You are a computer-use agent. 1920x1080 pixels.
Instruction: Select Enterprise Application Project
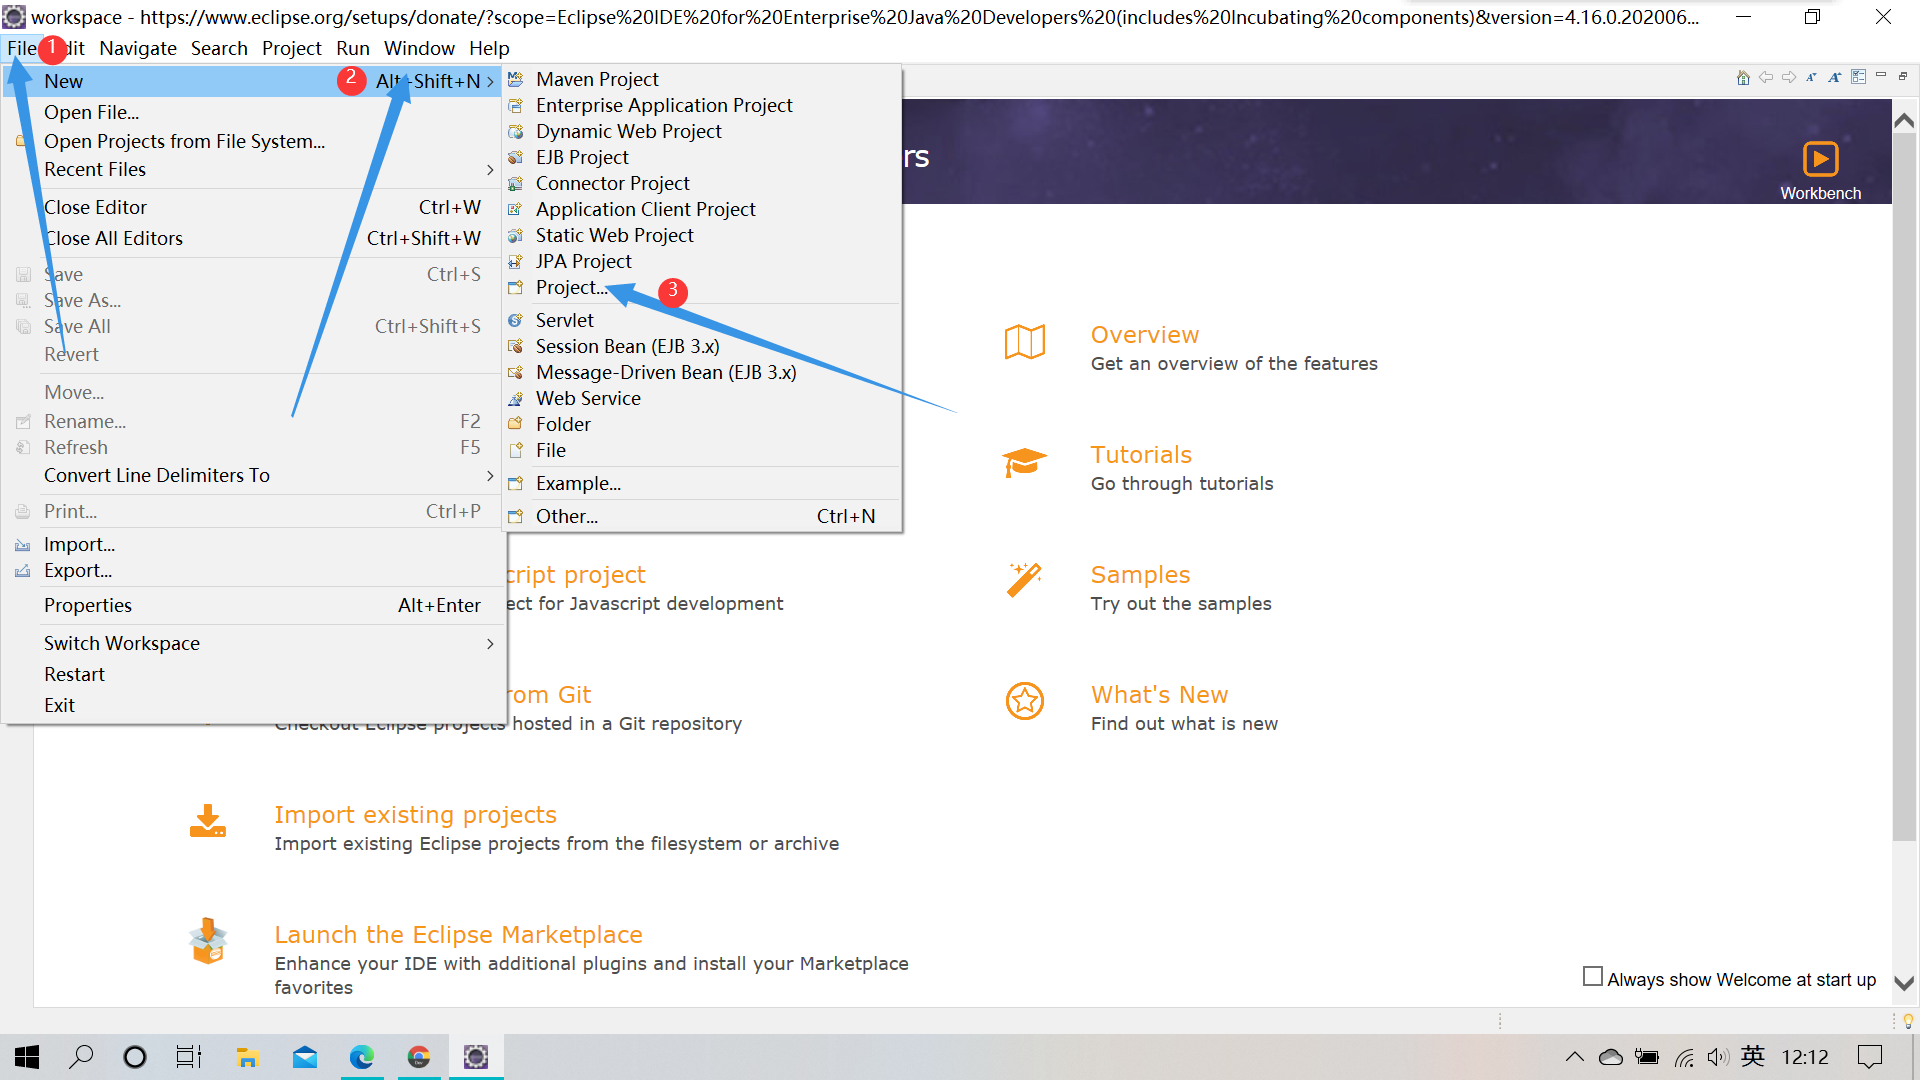(x=664, y=105)
